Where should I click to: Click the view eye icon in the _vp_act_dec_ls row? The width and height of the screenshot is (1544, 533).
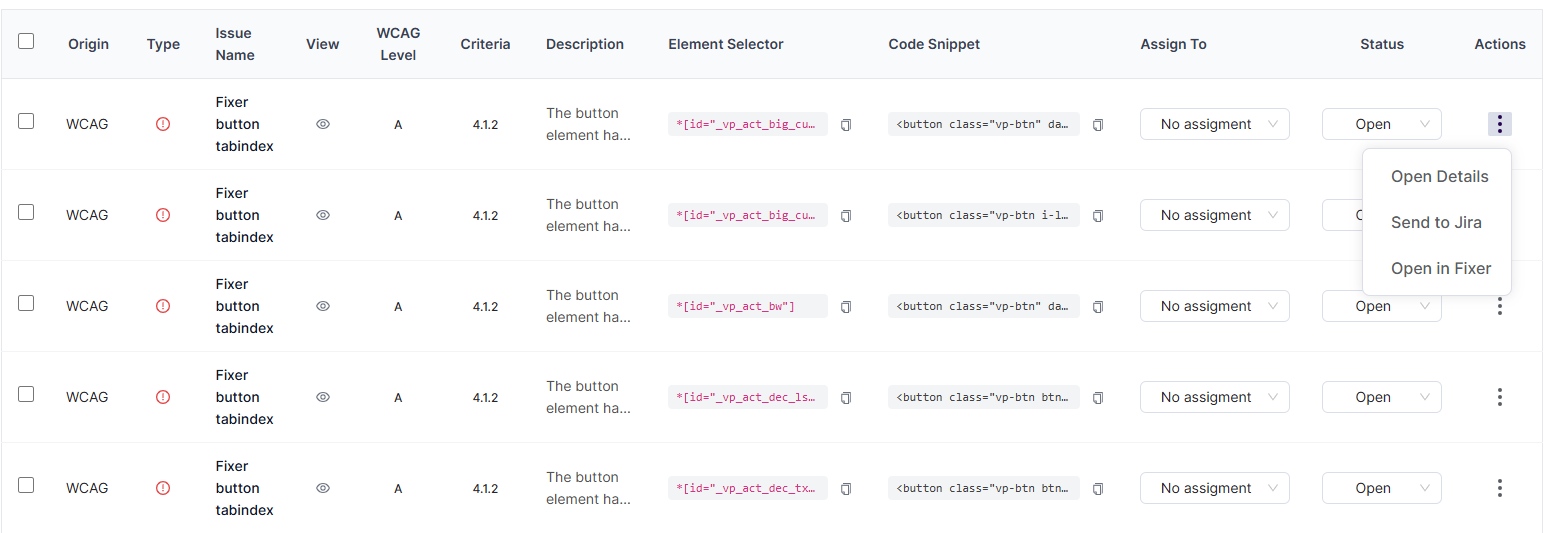pyautogui.click(x=323, y=397)
